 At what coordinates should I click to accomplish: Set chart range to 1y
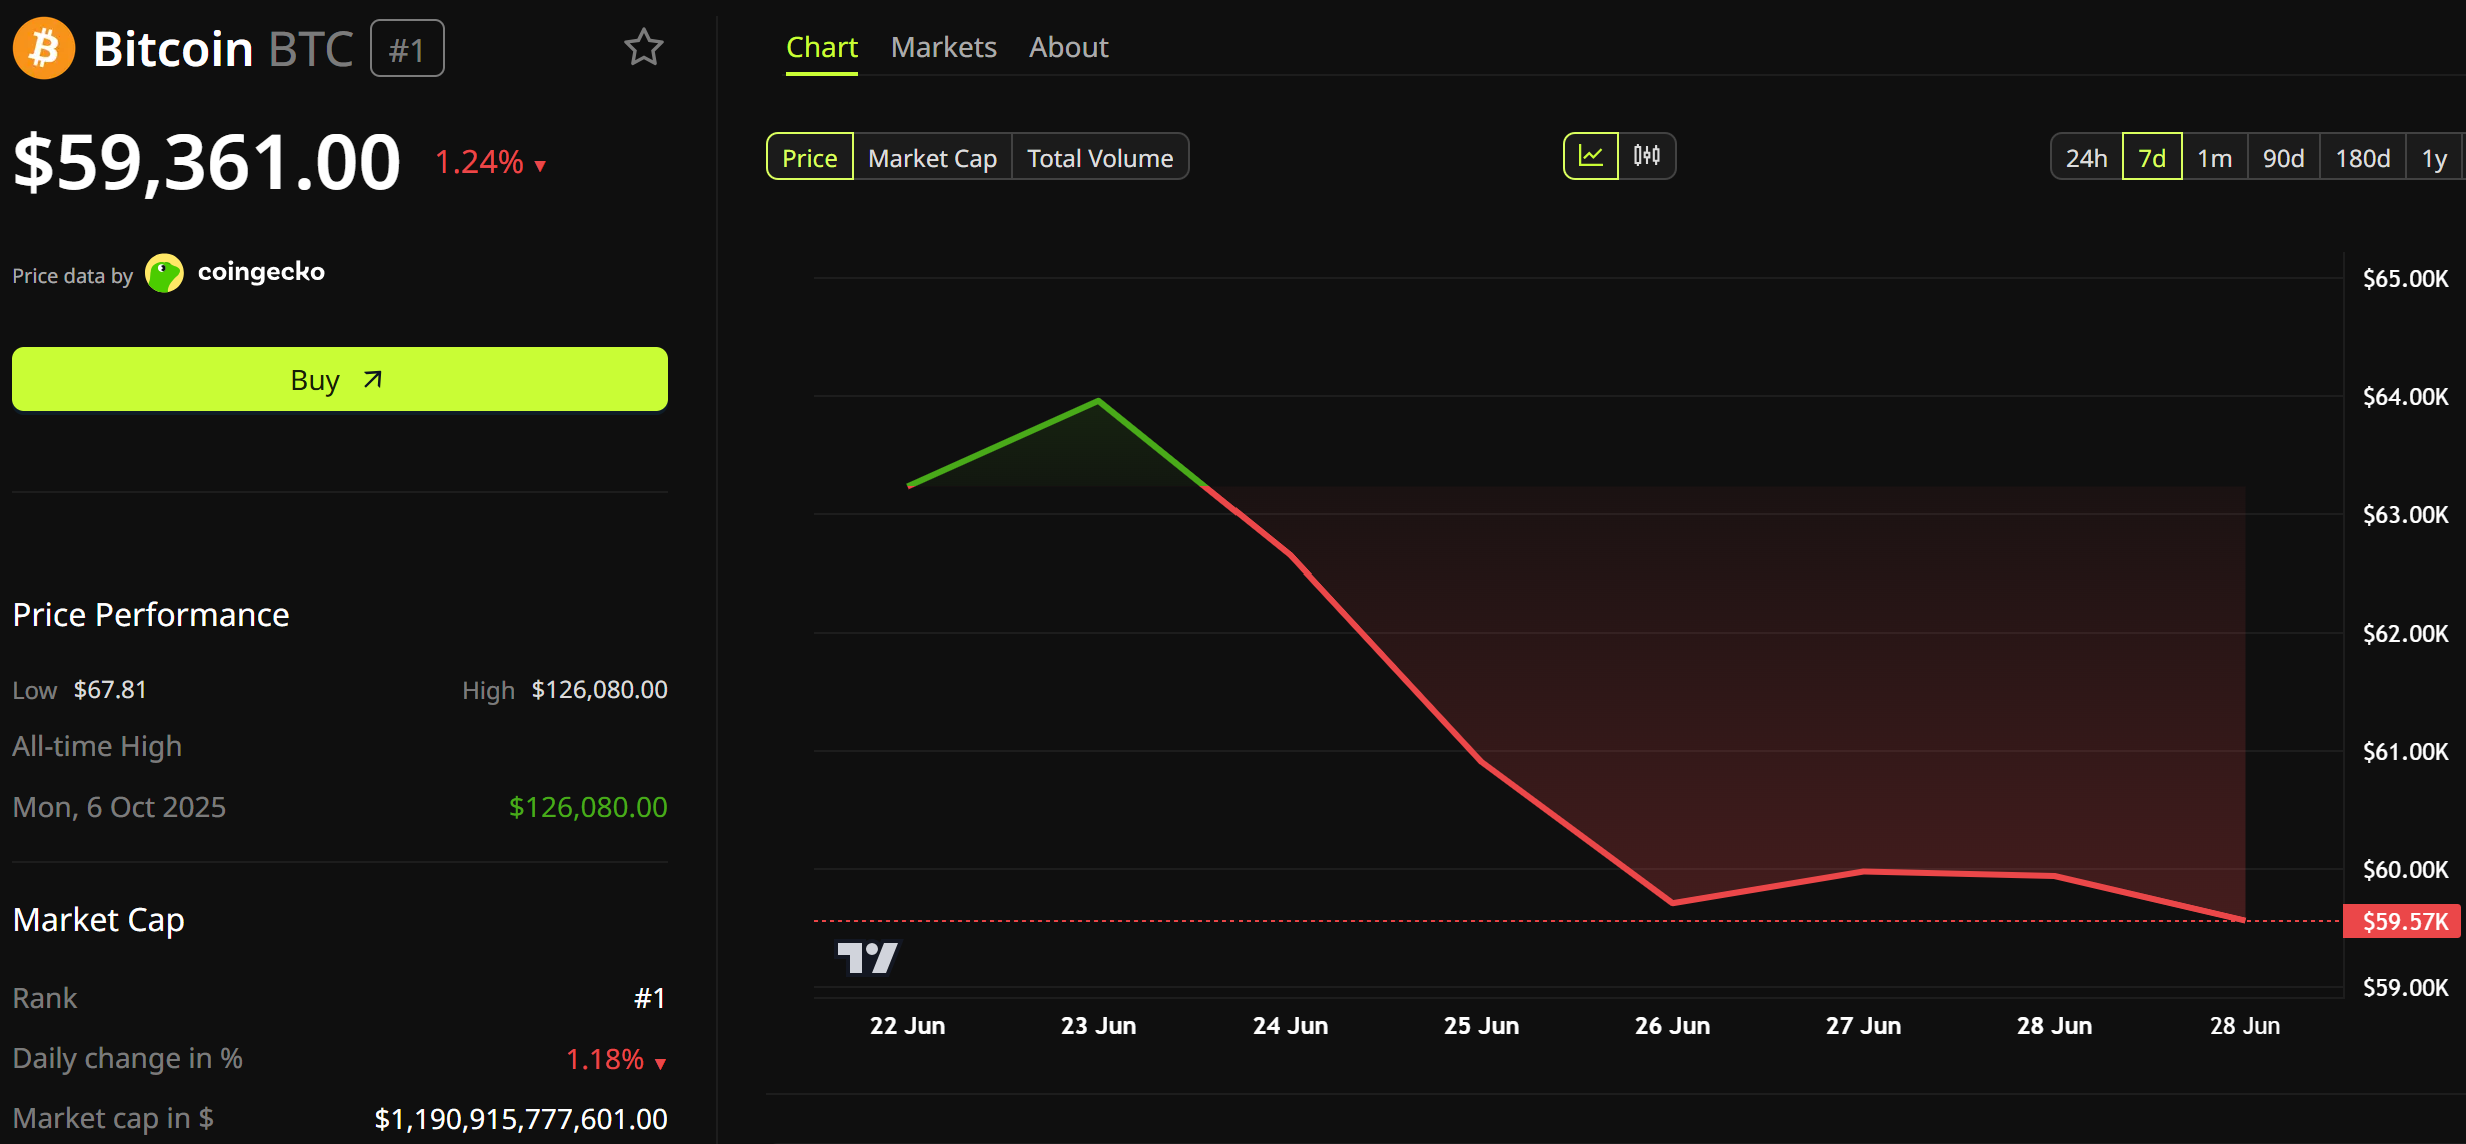[2434, 157]
